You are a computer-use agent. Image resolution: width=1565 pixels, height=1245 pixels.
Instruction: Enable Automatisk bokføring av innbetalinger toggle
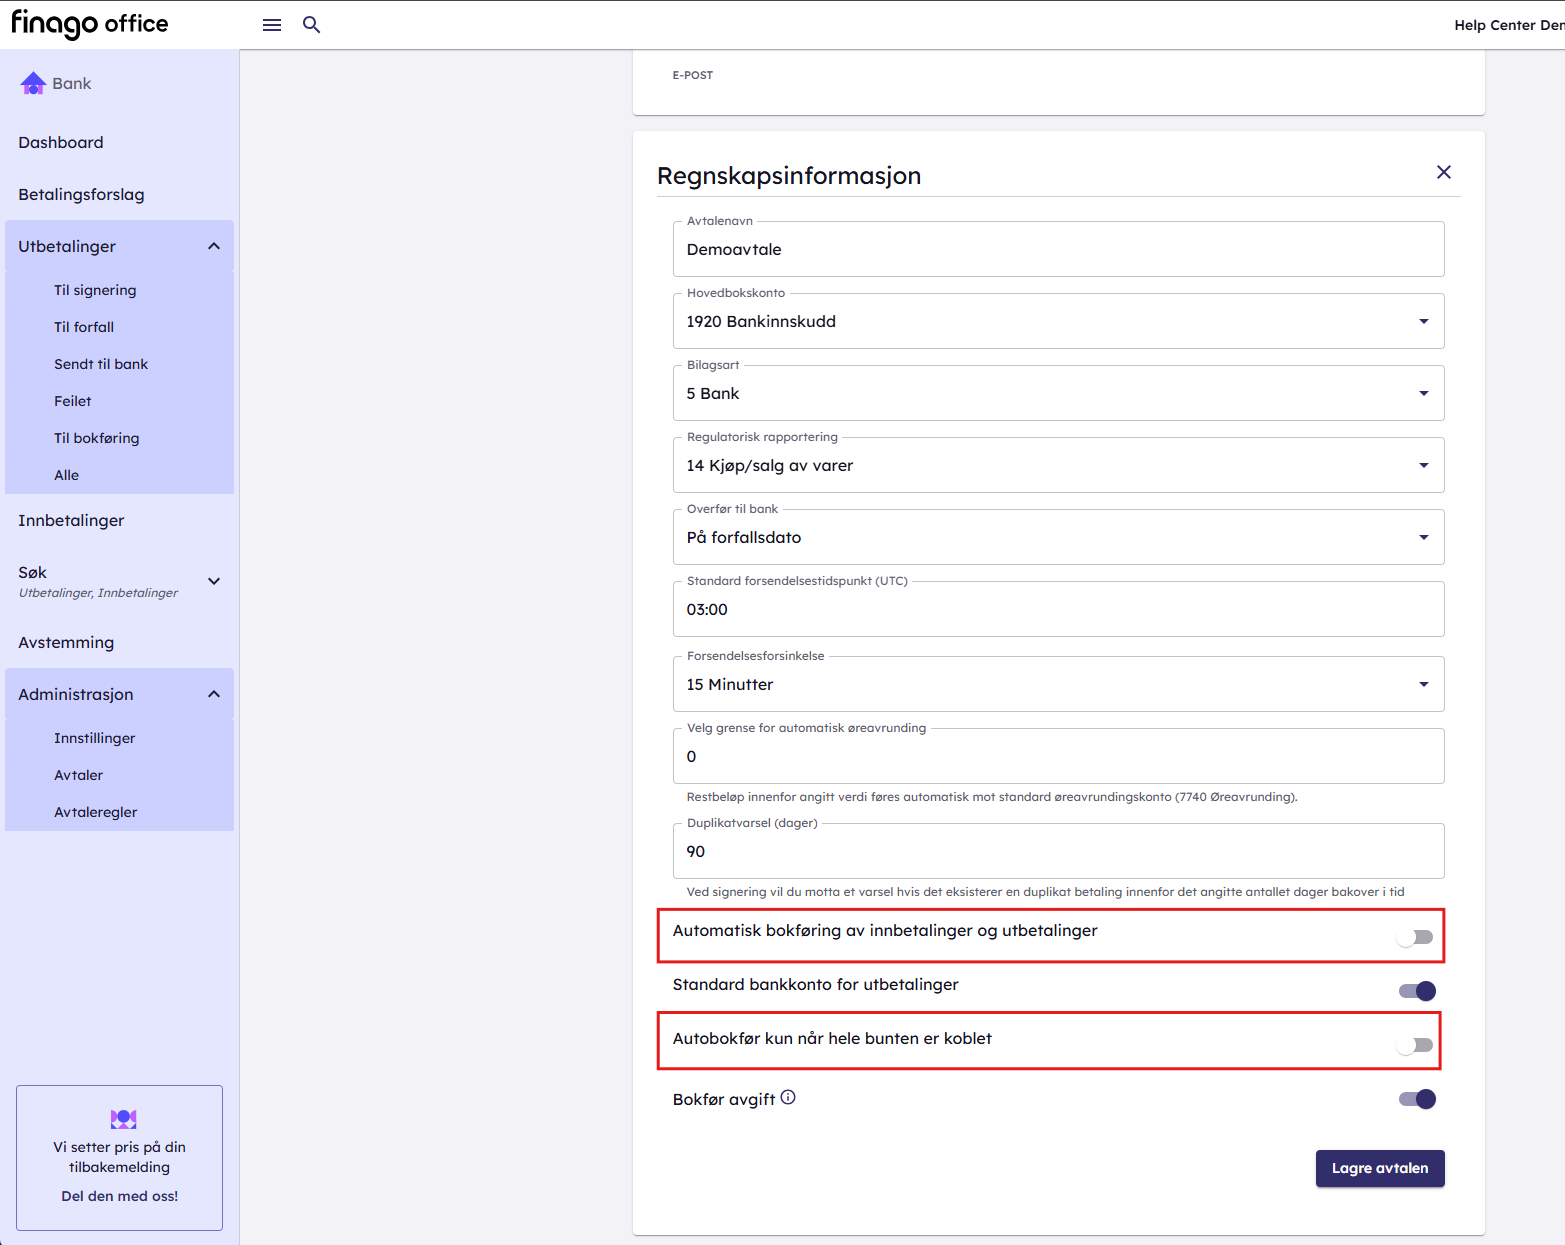[x=1416, y=937]
